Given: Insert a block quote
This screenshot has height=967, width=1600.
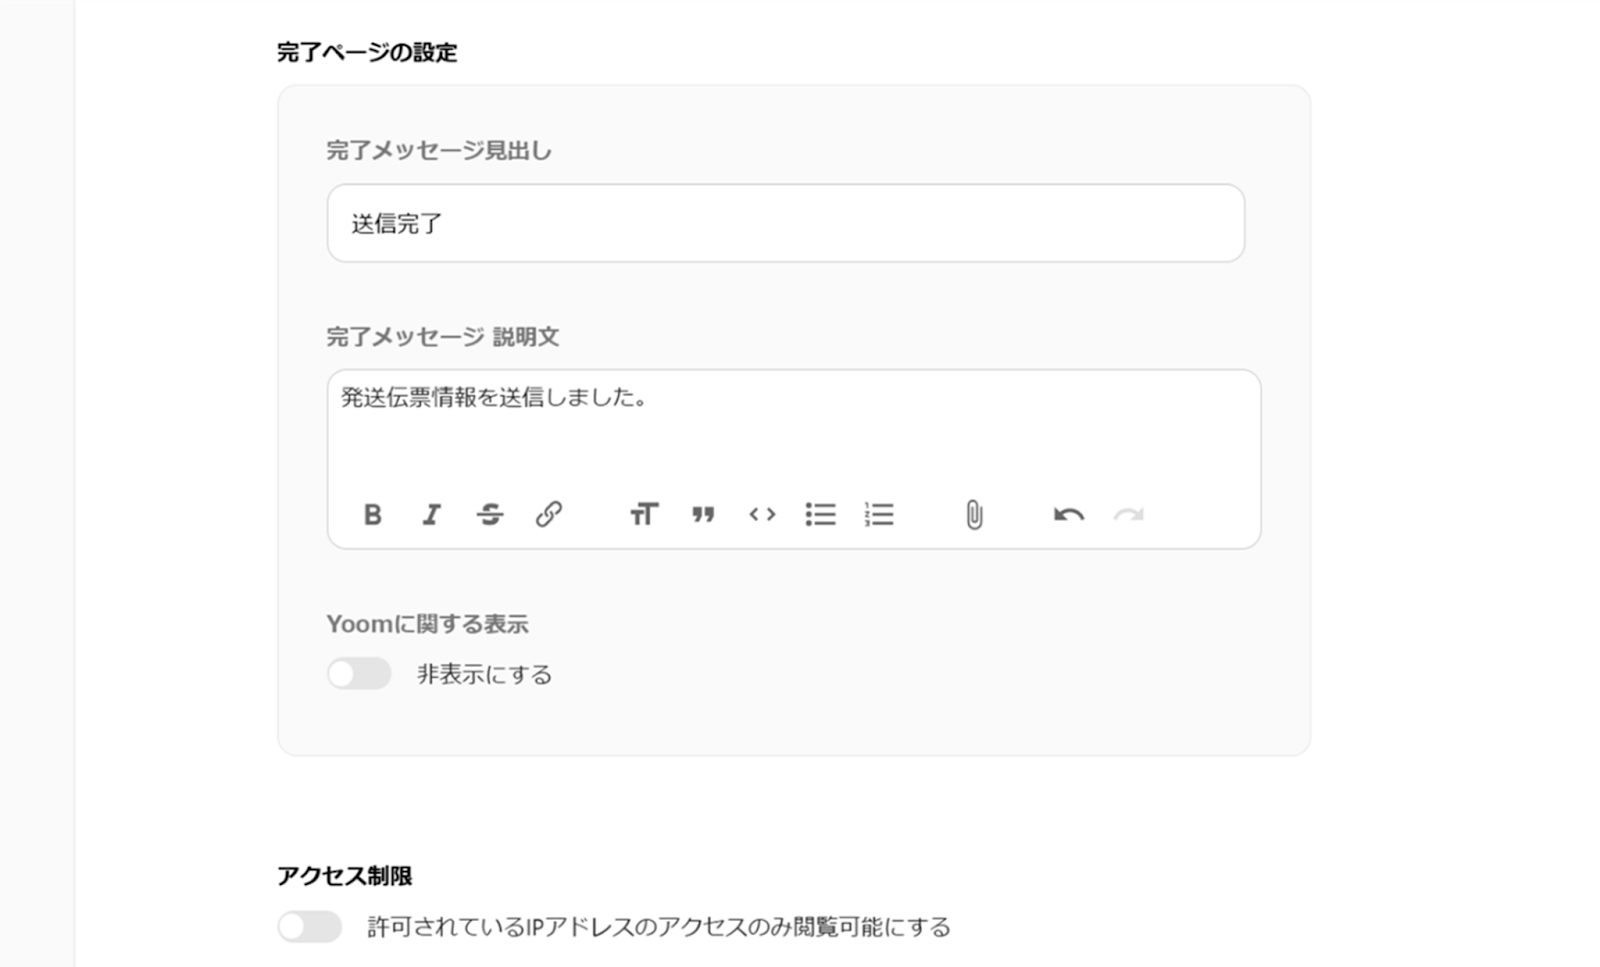Looking at the screenshot, I should (x=703, y=514).
